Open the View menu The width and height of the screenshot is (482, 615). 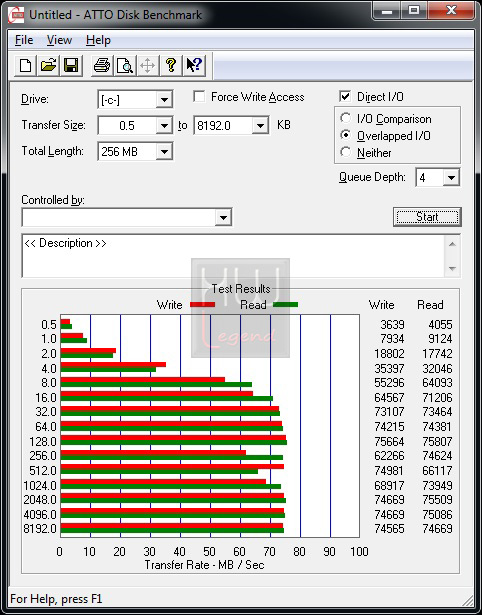pyautogui.click(x=59, y=40)
